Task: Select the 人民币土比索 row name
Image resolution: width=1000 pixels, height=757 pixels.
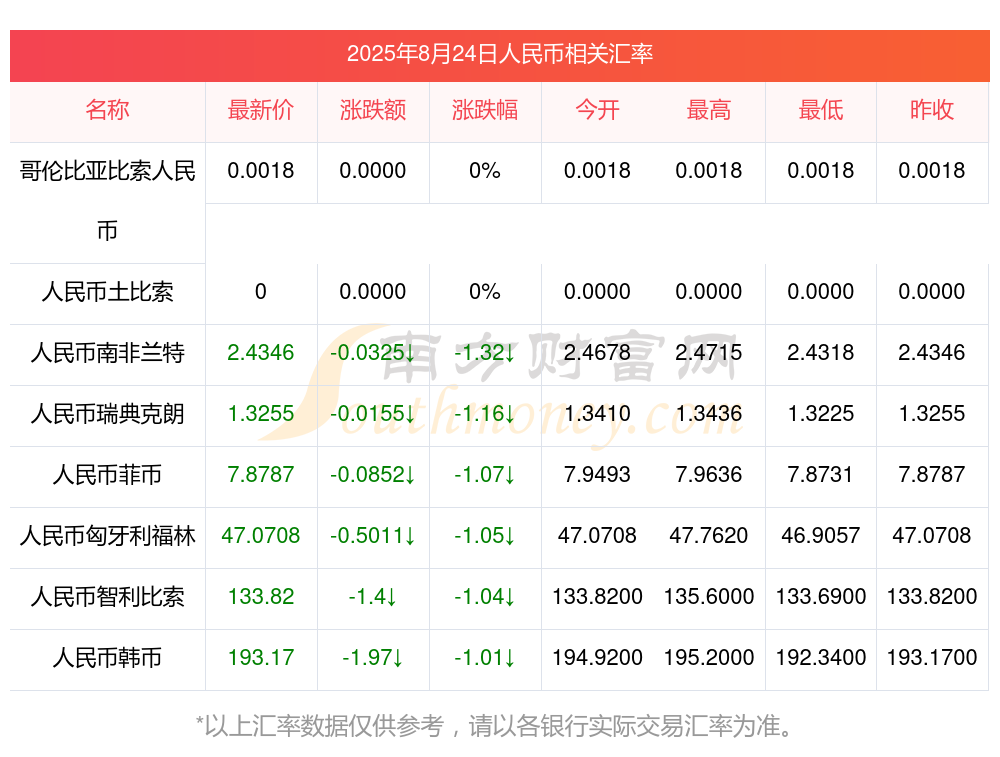Action: [x=107, y=292]
